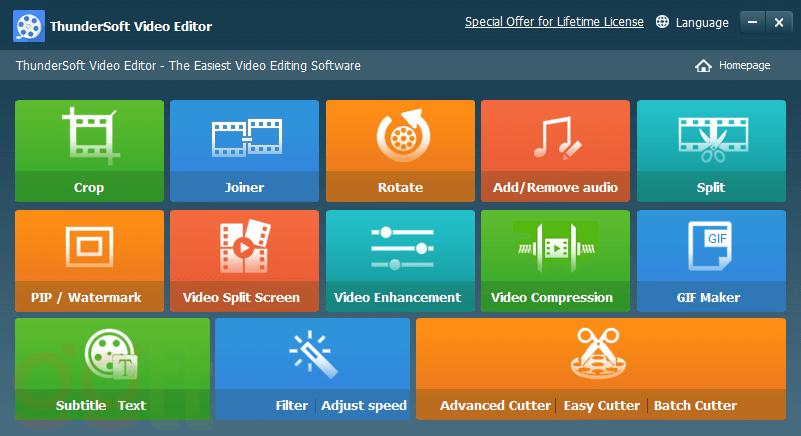
Task: Select Adjust speed option
Action: [365, 406]
